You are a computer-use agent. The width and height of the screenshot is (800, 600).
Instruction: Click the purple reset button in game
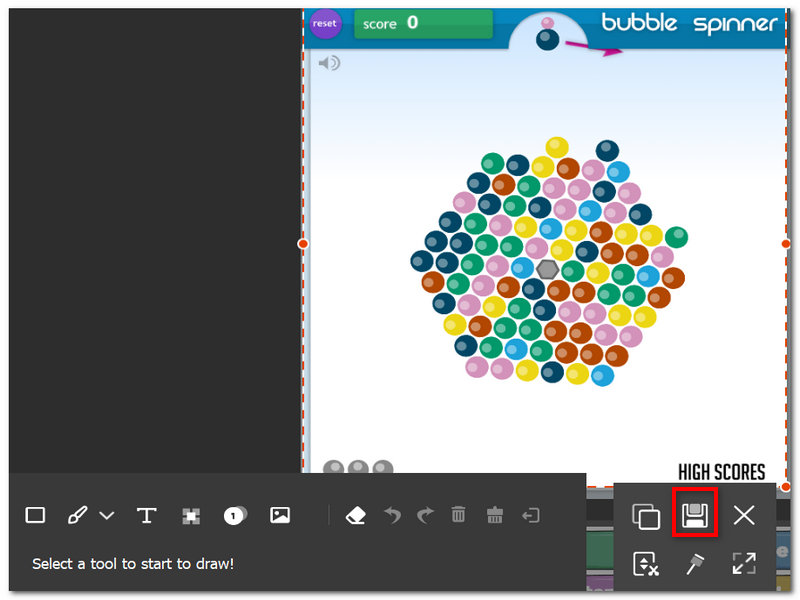click(325, 23)
